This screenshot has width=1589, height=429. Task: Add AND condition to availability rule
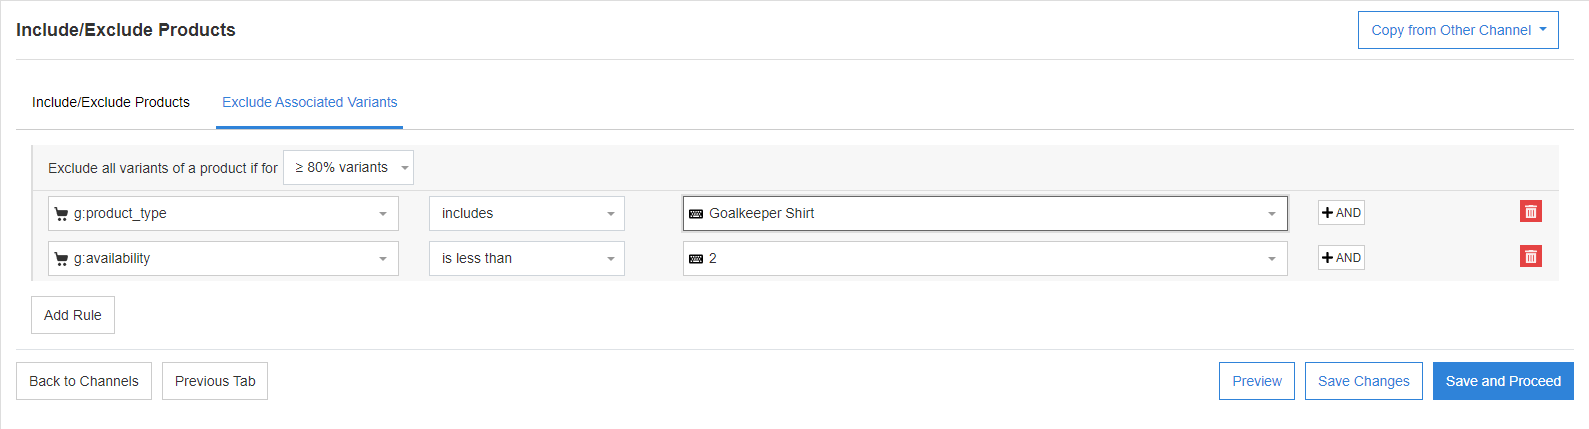tap(1341, 258)
